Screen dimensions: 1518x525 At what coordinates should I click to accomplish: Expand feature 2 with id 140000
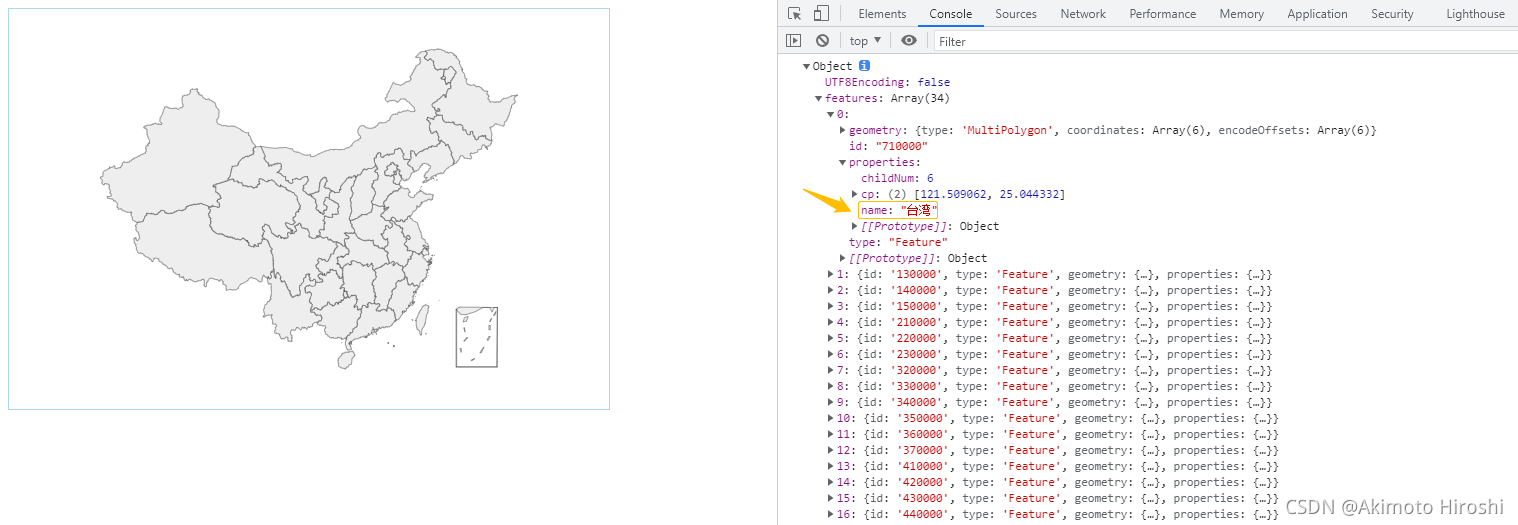pyautogui.click(x=831, y=290)
